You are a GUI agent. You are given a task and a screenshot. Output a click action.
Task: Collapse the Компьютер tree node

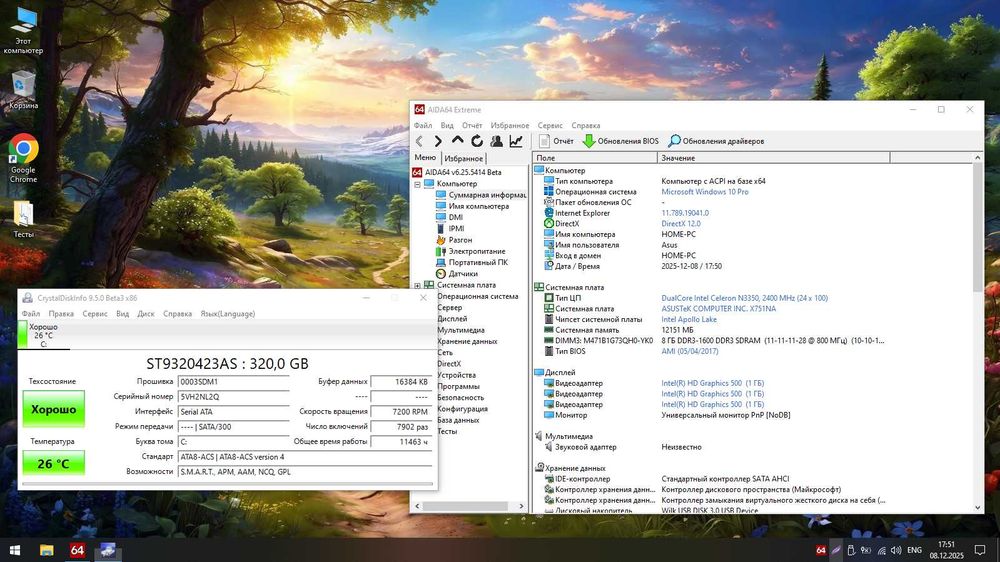pos(417,184)
